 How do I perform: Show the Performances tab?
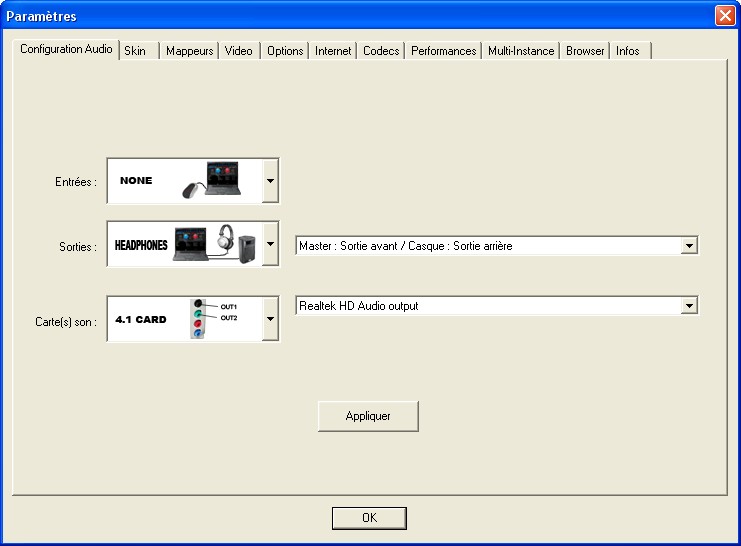pyautogui.click(x=443, y=51)
